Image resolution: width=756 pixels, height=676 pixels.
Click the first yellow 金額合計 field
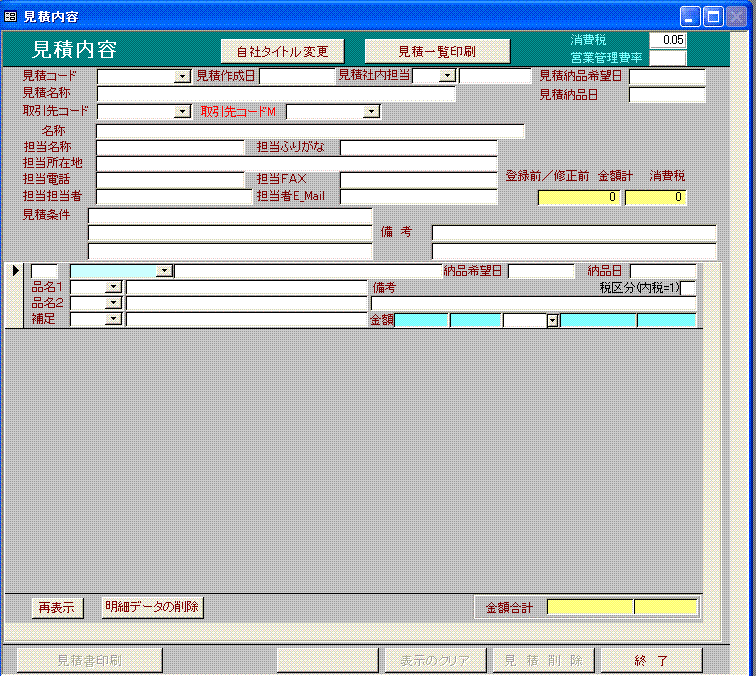click(590, 607)
